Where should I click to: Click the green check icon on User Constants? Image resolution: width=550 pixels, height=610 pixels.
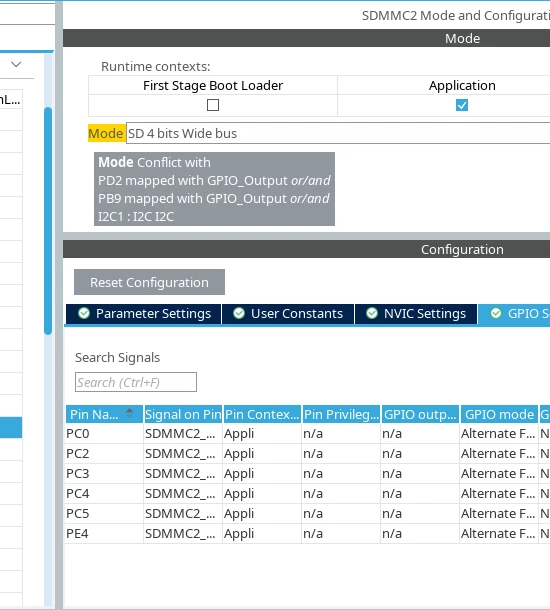point(239,313)
